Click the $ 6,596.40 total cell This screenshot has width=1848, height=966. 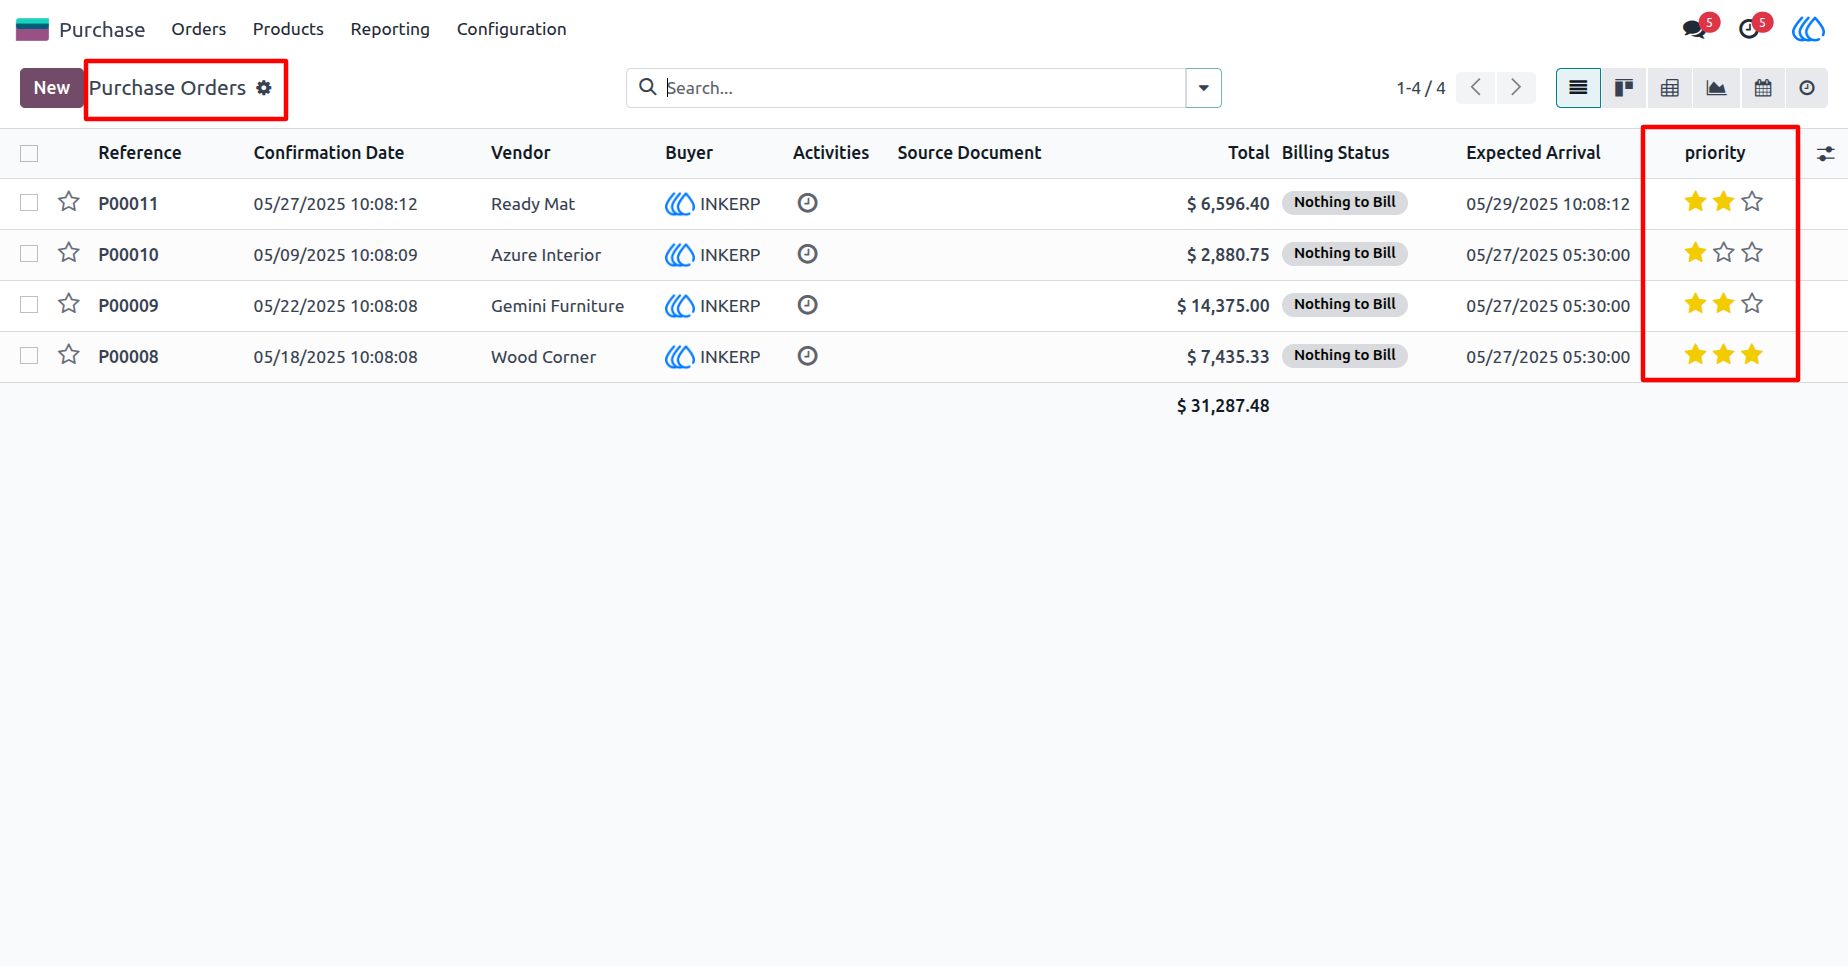click(1228, 204)
